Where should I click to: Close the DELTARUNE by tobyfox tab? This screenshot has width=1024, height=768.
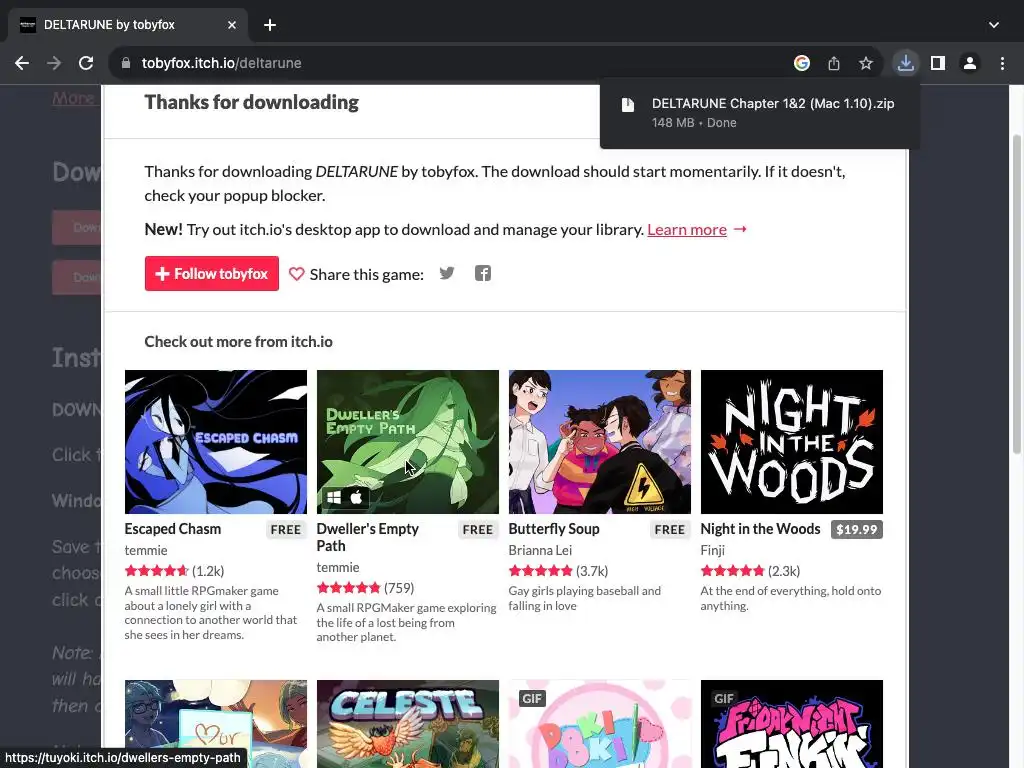pos(232,25)
